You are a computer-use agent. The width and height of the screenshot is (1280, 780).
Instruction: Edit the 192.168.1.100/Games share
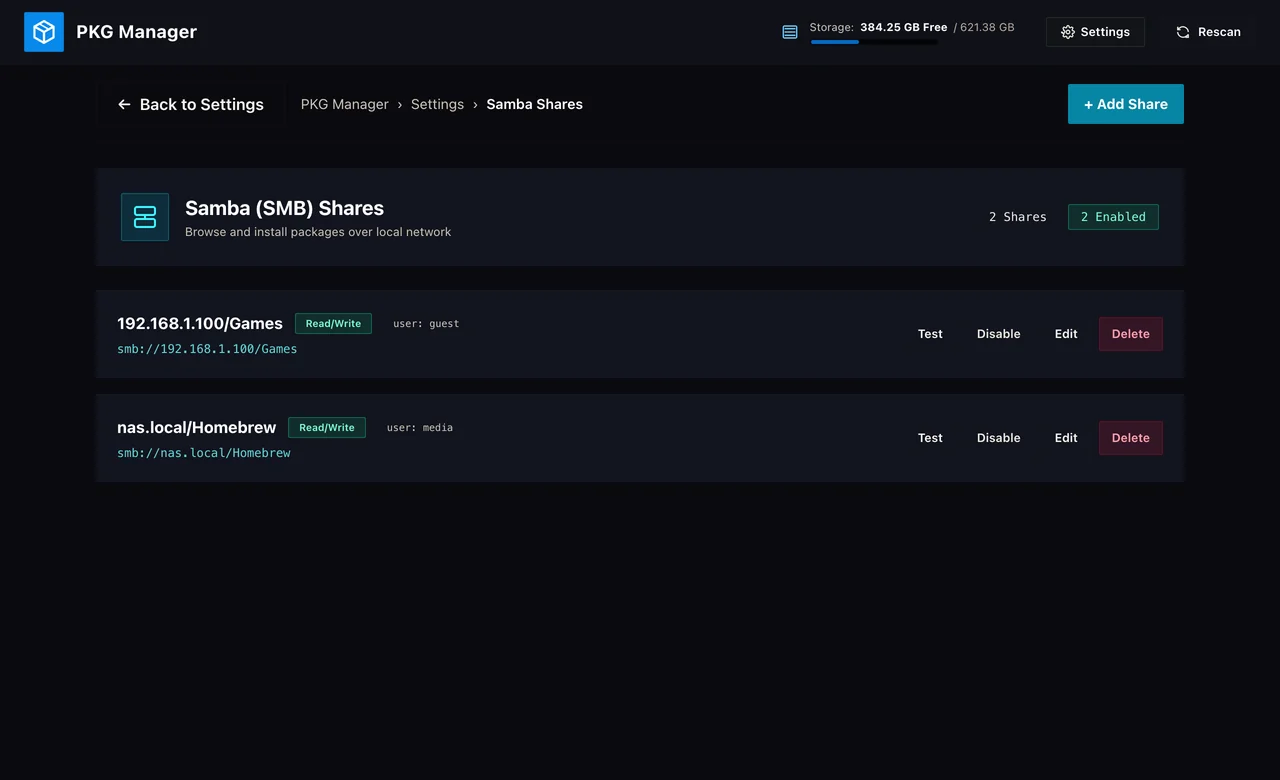click(1066, 334)
